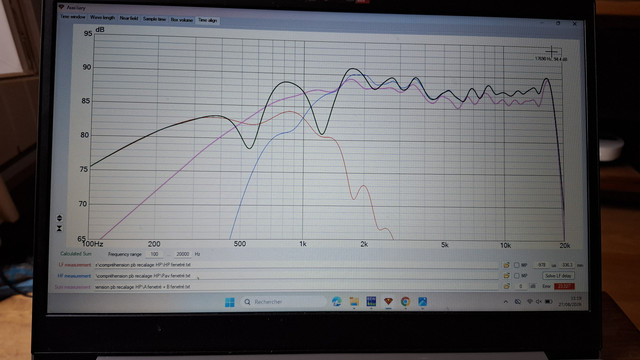Open the Photos app taskbar icon

tap(422, 302)
